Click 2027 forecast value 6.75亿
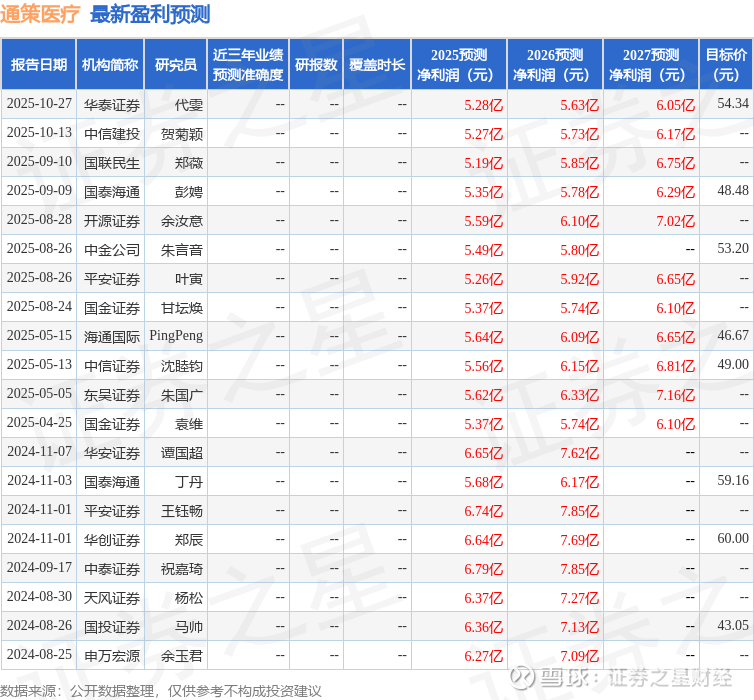The width and height of the screenshot is (754, 700). coord(676,163)
